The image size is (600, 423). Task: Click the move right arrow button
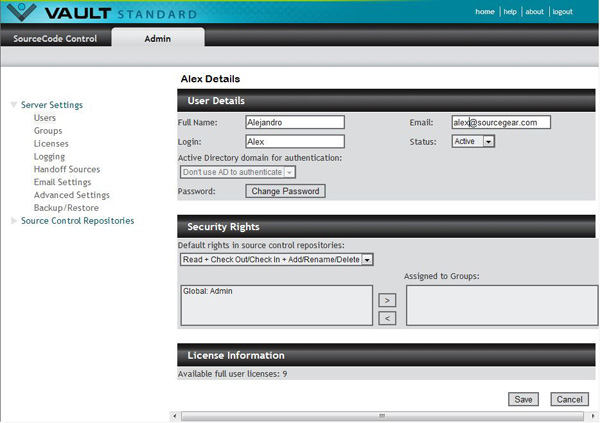point(389,299)
